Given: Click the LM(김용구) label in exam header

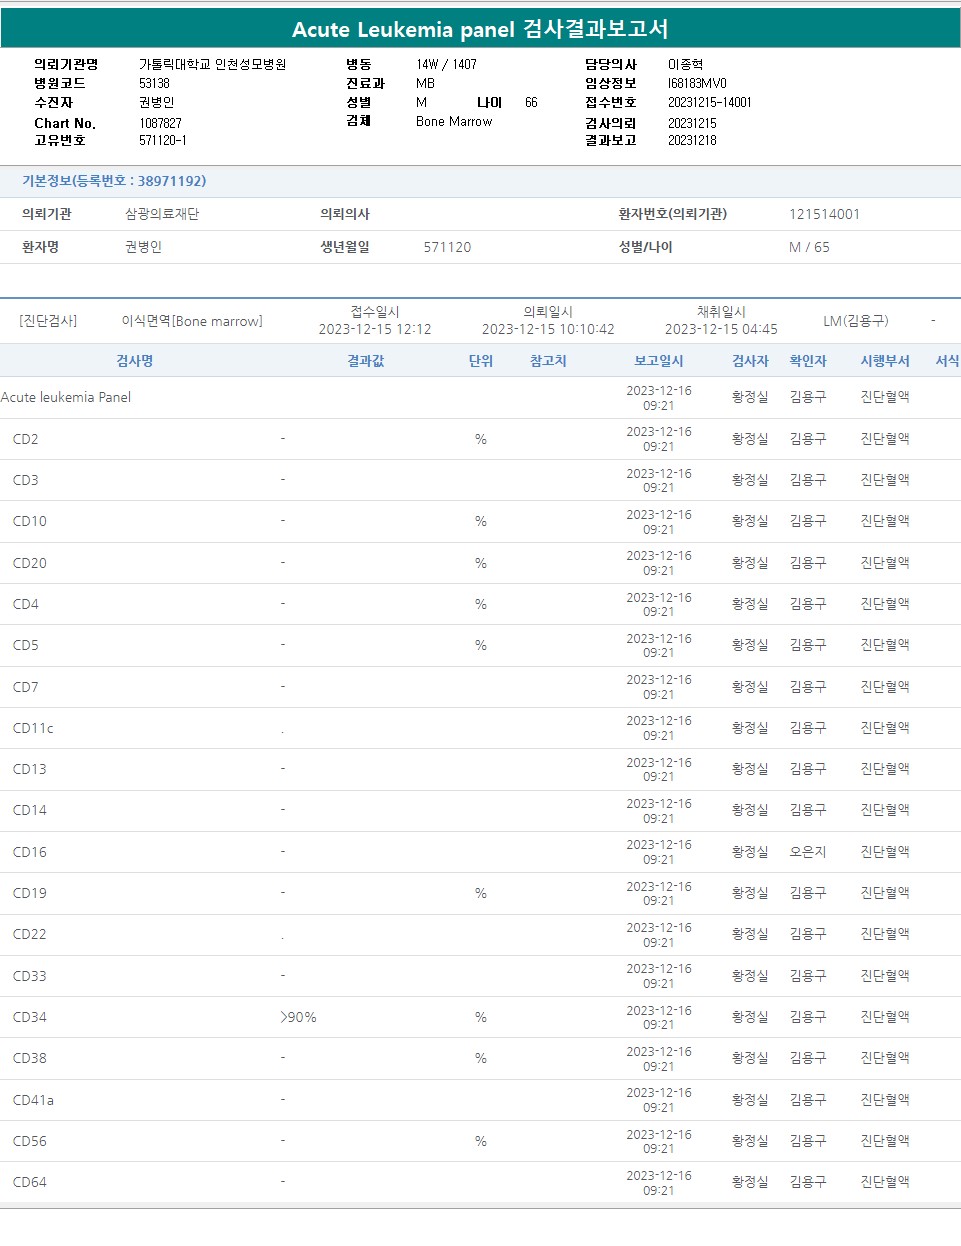Looking at the screenshot, I should (855, 321).
